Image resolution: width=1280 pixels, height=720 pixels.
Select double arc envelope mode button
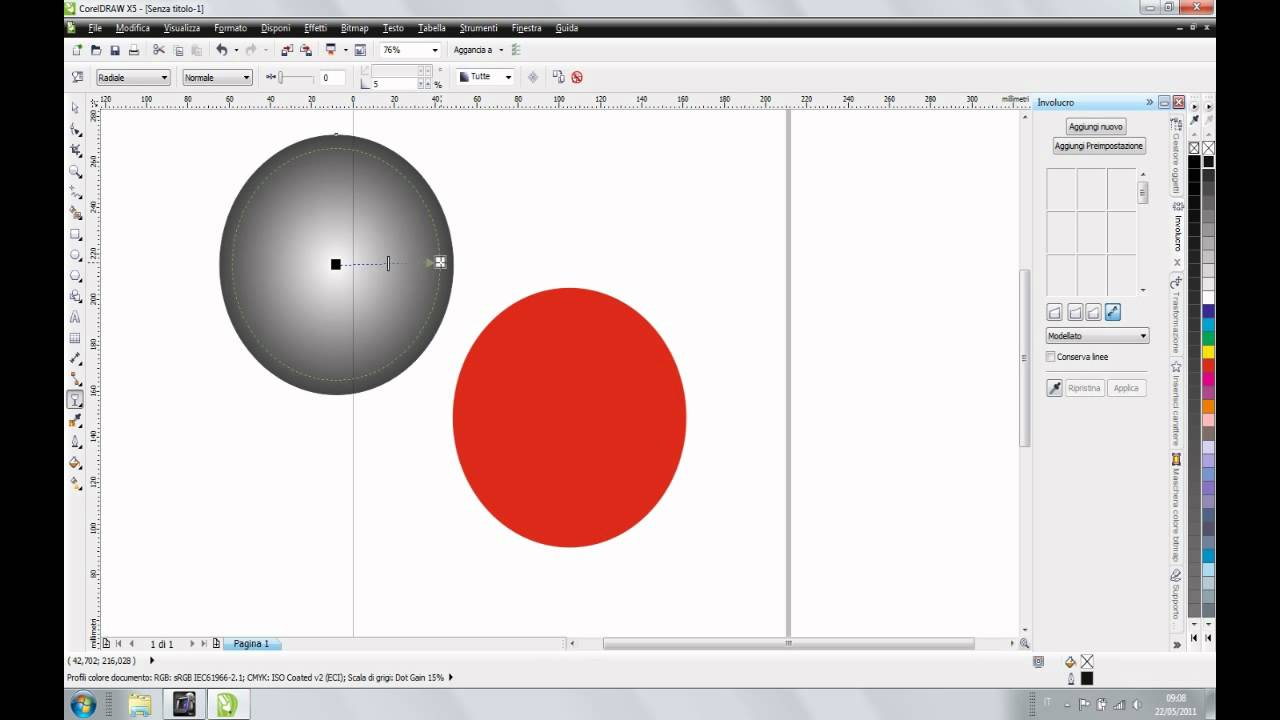pos(1093,313)
